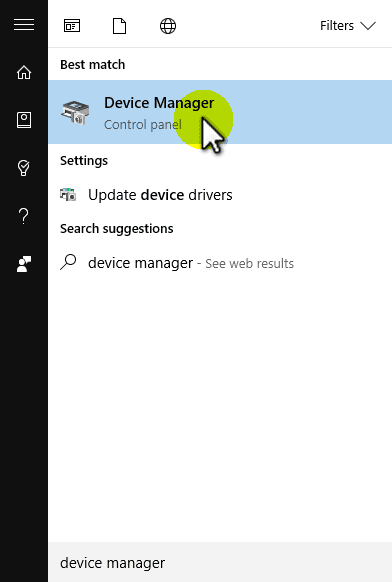Screen dimensions: 392x582
Task: Open the question mark help icon
Action: [x=24, y=216]
